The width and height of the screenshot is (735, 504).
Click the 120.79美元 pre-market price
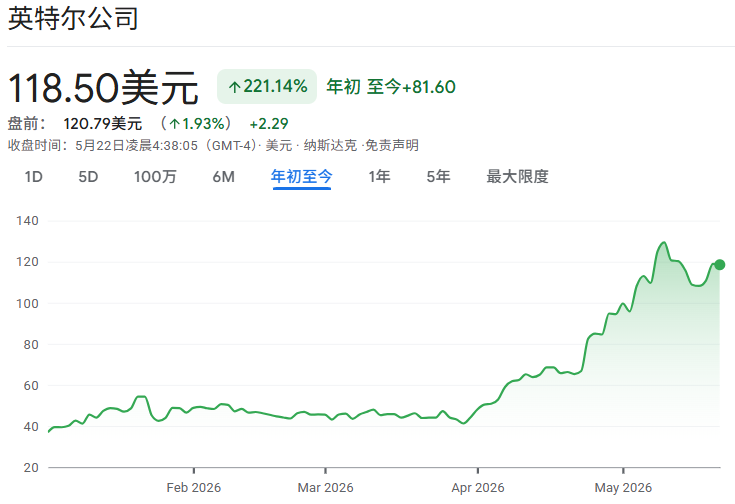tap(103, 124)
